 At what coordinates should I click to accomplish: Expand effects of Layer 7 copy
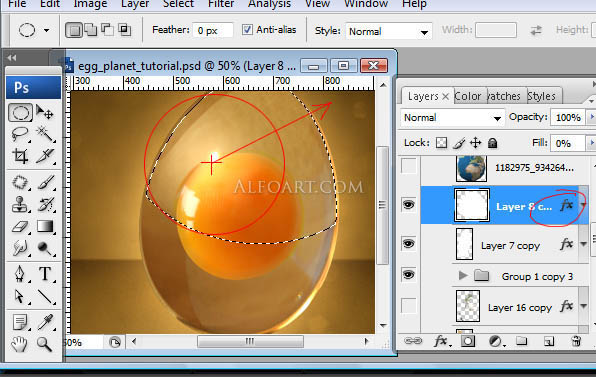point(583,244)
